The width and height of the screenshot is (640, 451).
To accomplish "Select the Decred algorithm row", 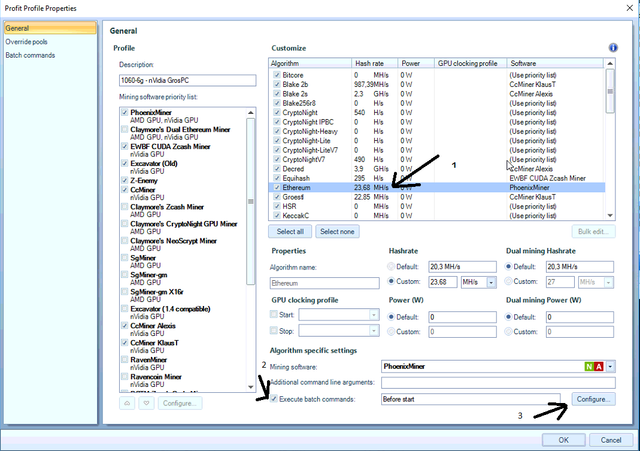I will tap(437, 169).
